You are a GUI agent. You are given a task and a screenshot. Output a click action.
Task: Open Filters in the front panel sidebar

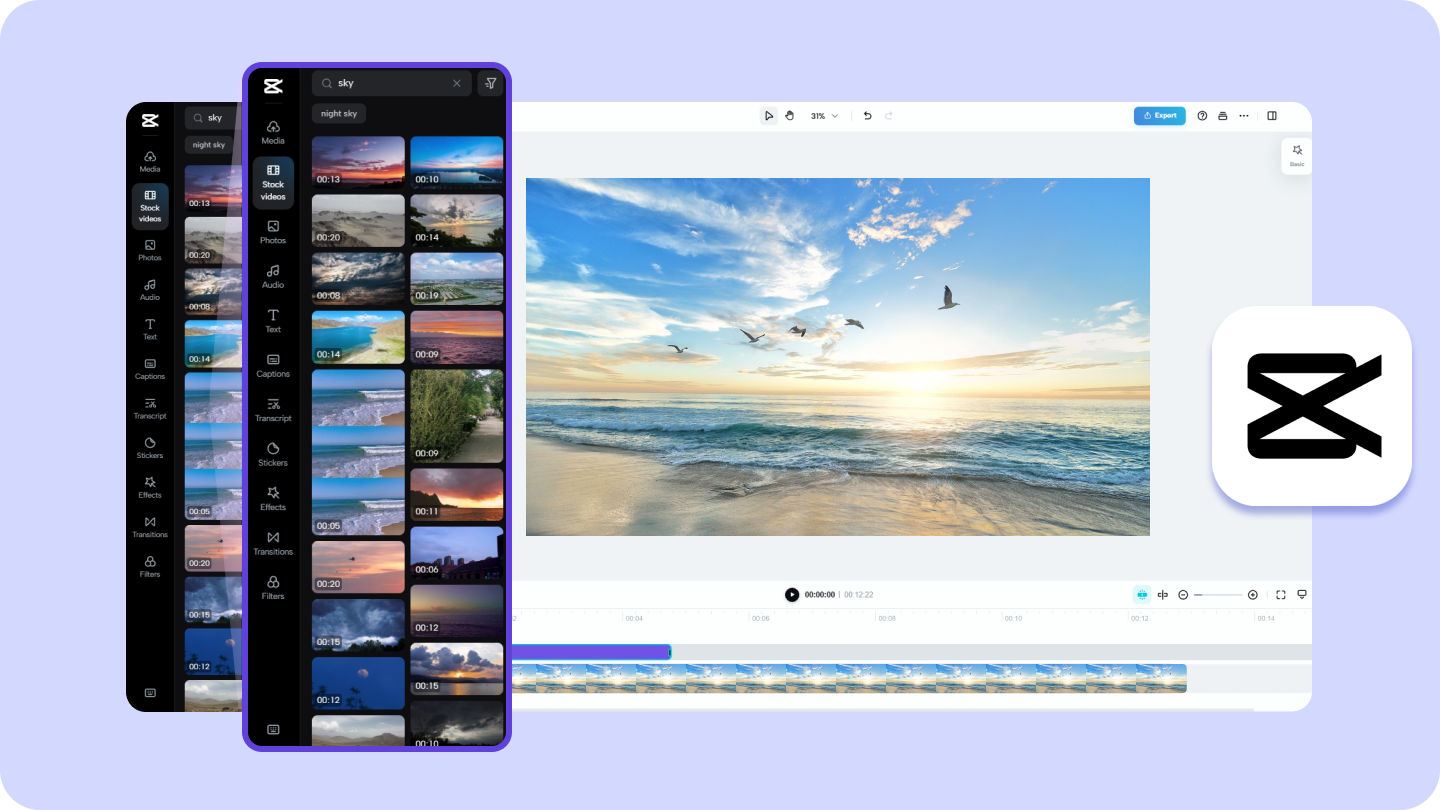tap(273, 588)
